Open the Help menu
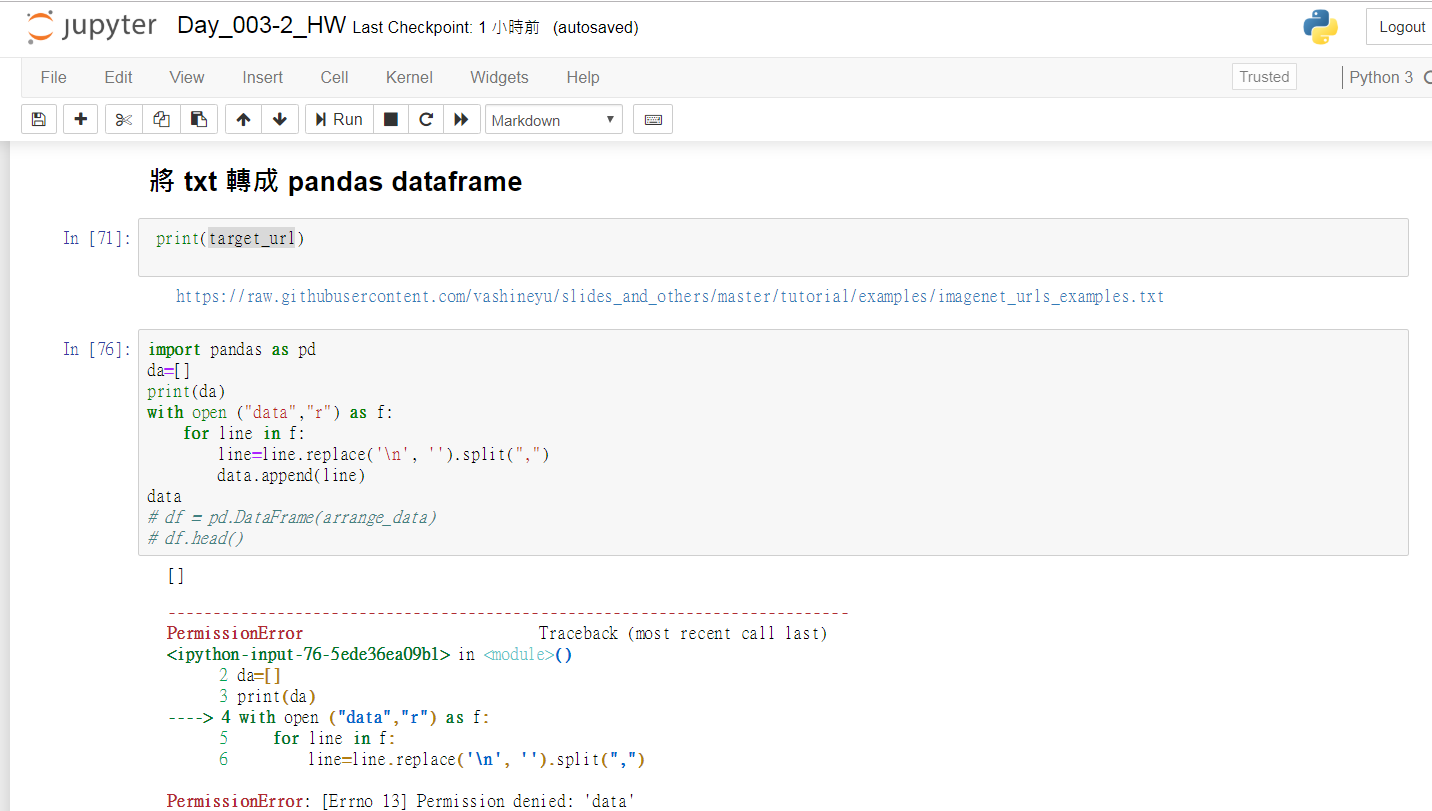The image size is (1432, 811). (x=583, y=77)
